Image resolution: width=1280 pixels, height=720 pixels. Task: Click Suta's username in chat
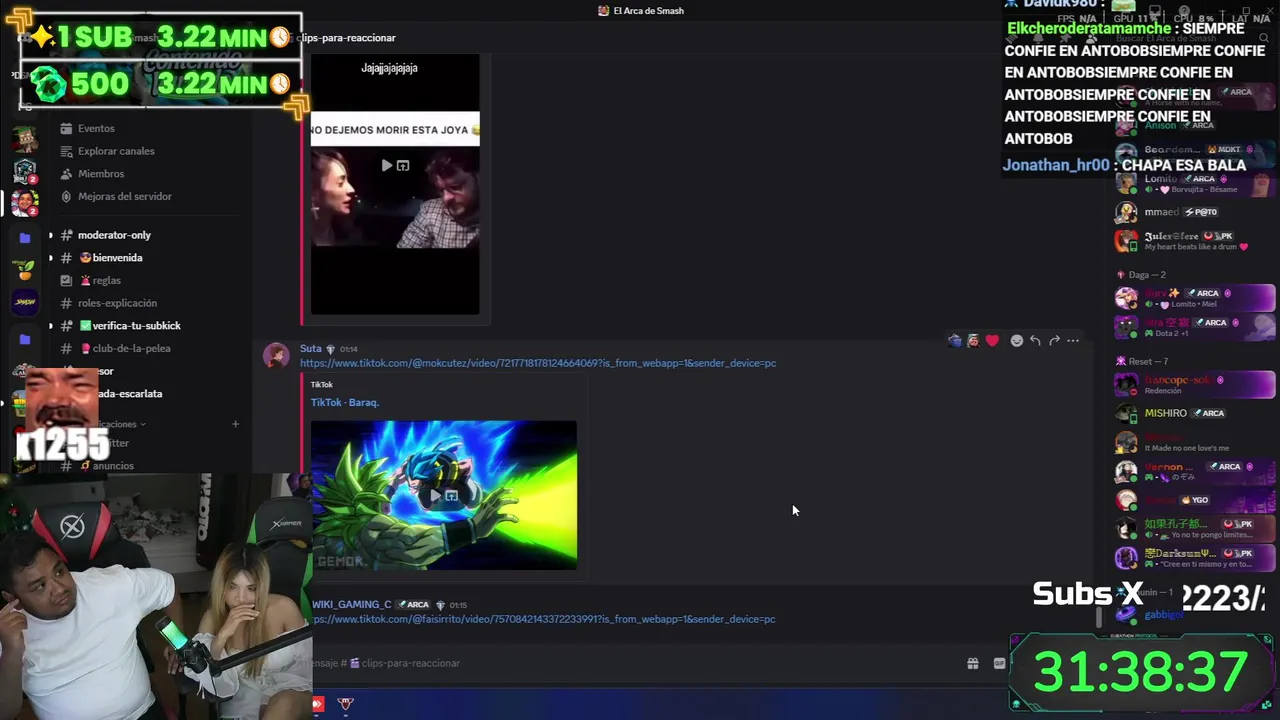(311, 349)
